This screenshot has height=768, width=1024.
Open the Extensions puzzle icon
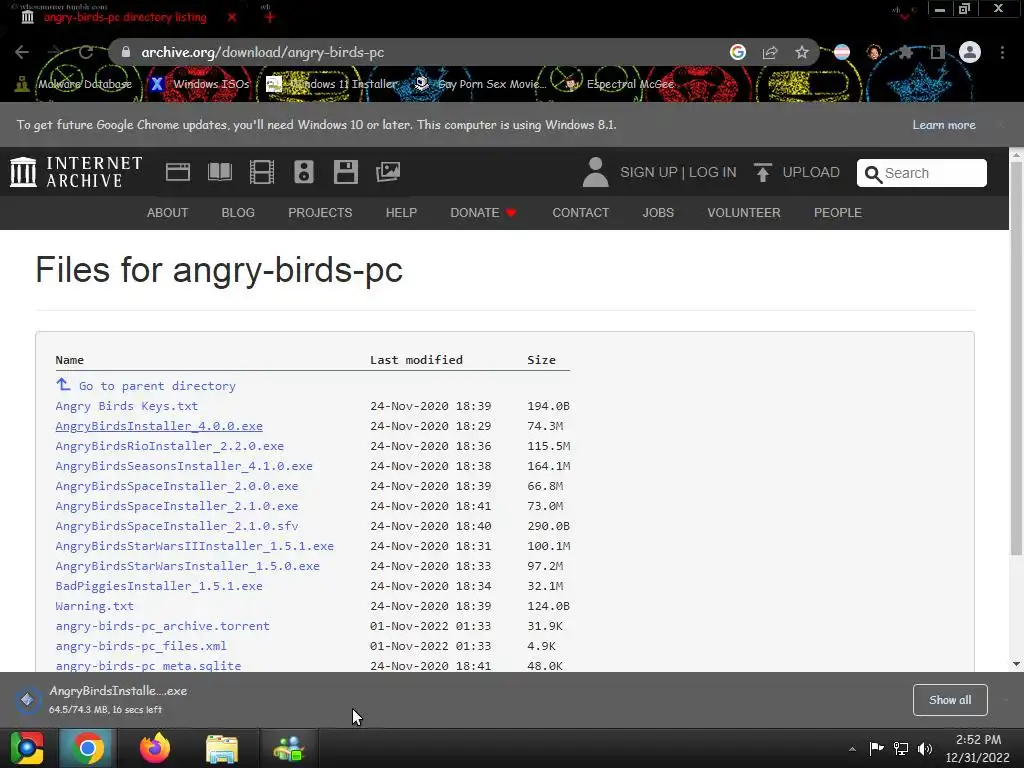pyautogui.click(x=905, y=52)
